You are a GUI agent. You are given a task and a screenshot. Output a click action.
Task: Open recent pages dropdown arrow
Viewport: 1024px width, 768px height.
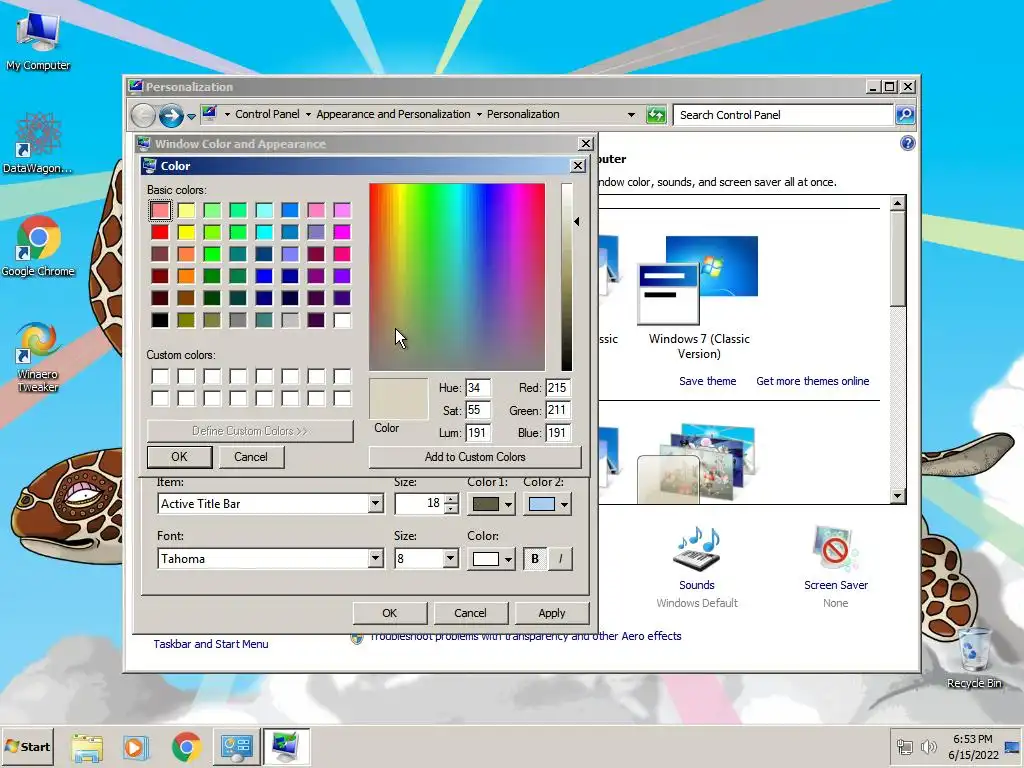tap(191, 117)
